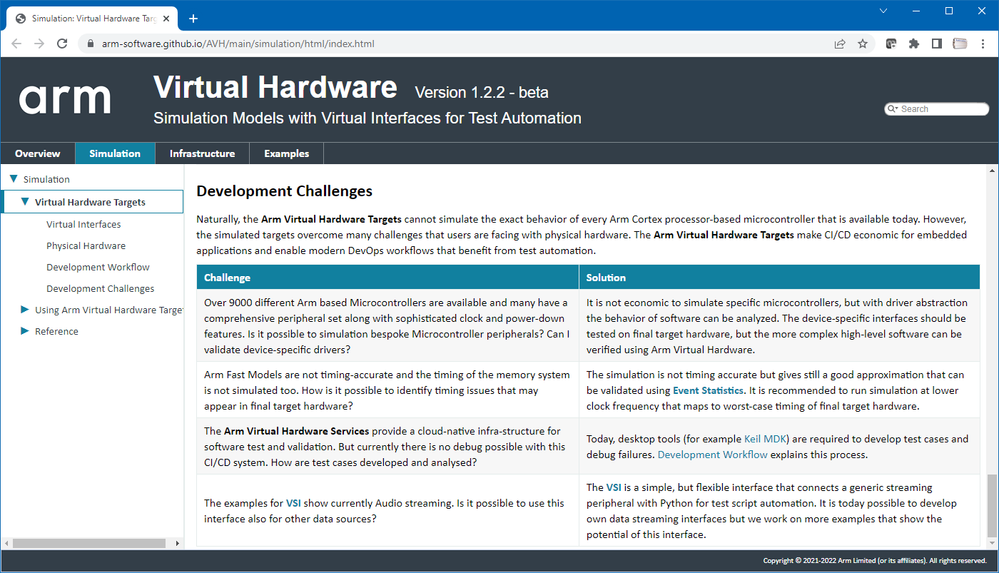Click the Version 1.2.2 - beta text

(482, 92)
